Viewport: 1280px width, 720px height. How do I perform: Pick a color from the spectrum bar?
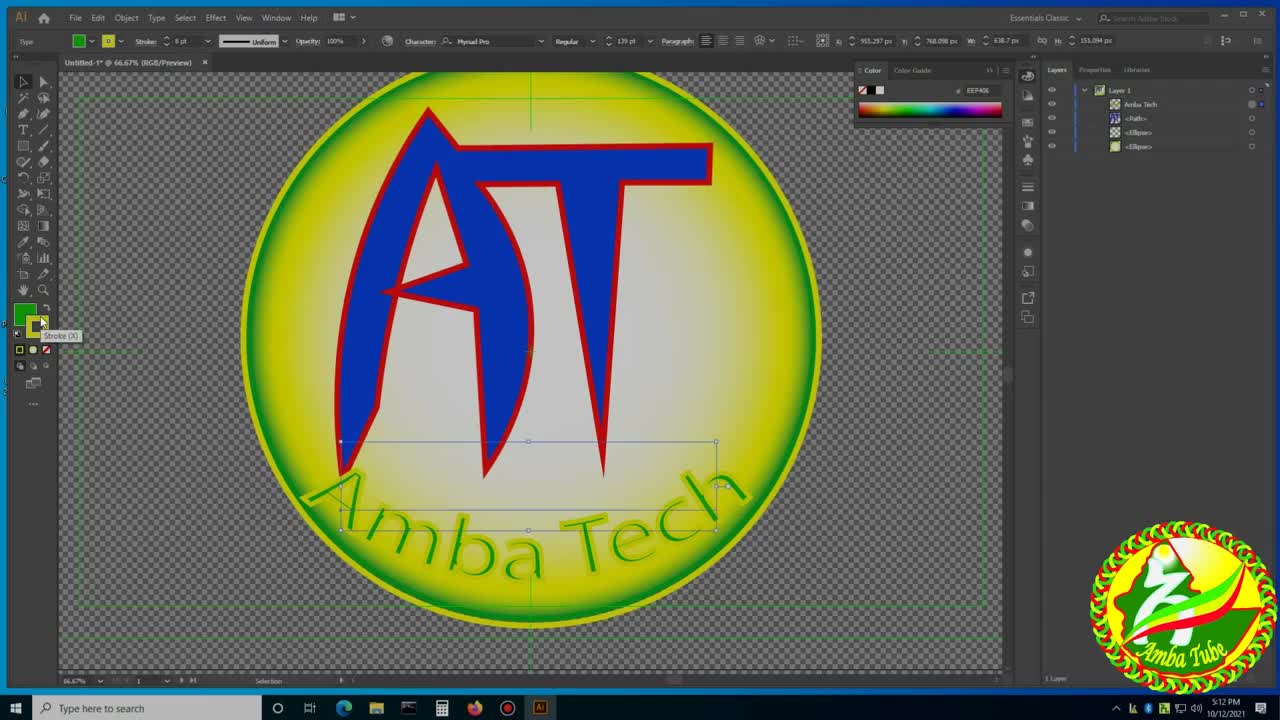pyautogui.click(x=929, y=110)
